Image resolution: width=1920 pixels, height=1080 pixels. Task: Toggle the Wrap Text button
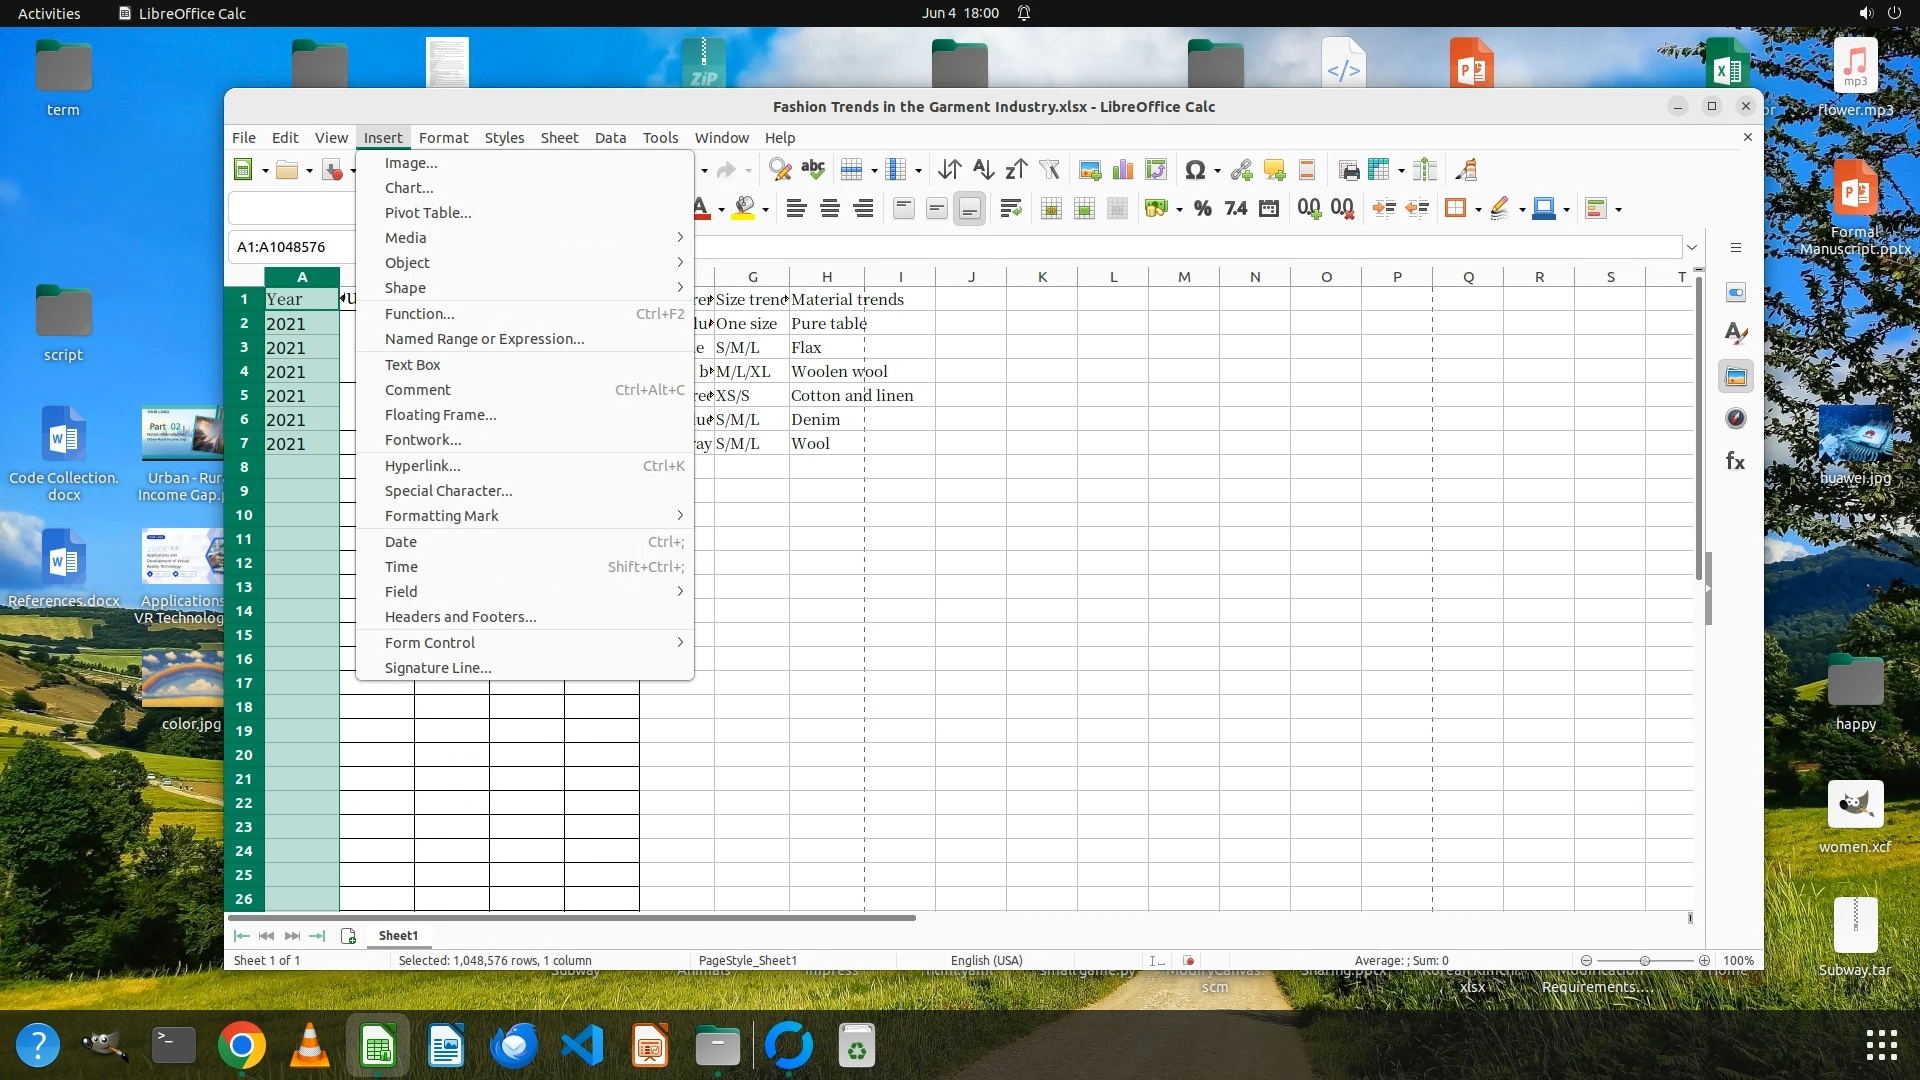tap(1011, 209)
